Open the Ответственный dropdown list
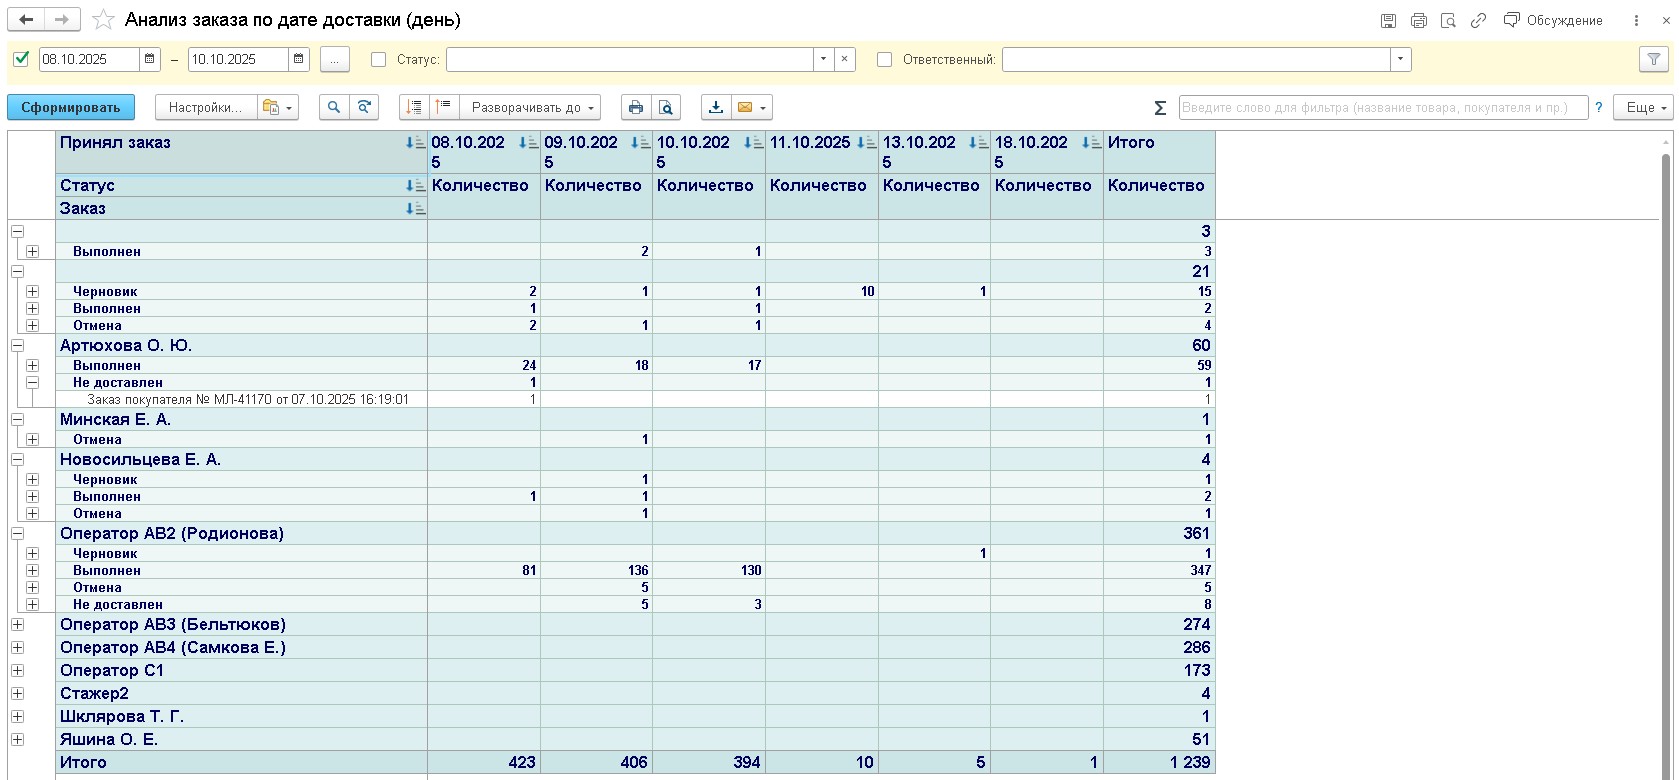The width and height of the screenshot is (1679, 780). [x=1400, y=60]
